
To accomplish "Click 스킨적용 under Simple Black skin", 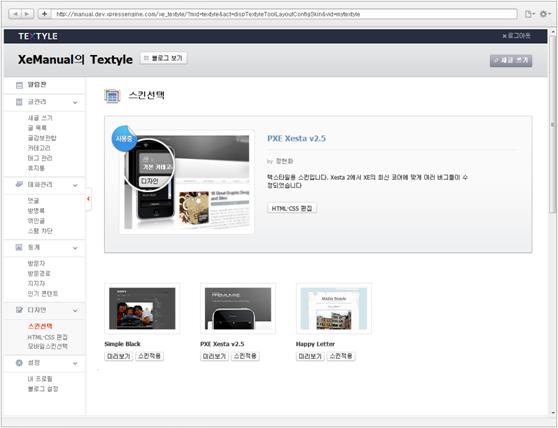I will pyautogui.click(x=149, y=356).
